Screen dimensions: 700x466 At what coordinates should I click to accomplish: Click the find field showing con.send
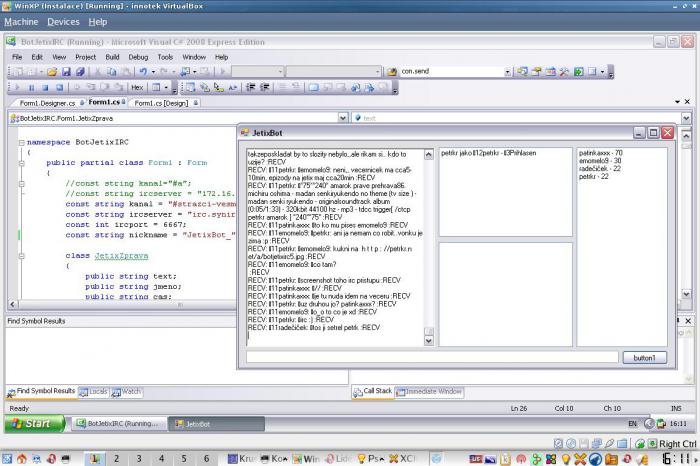click(451, 71)
